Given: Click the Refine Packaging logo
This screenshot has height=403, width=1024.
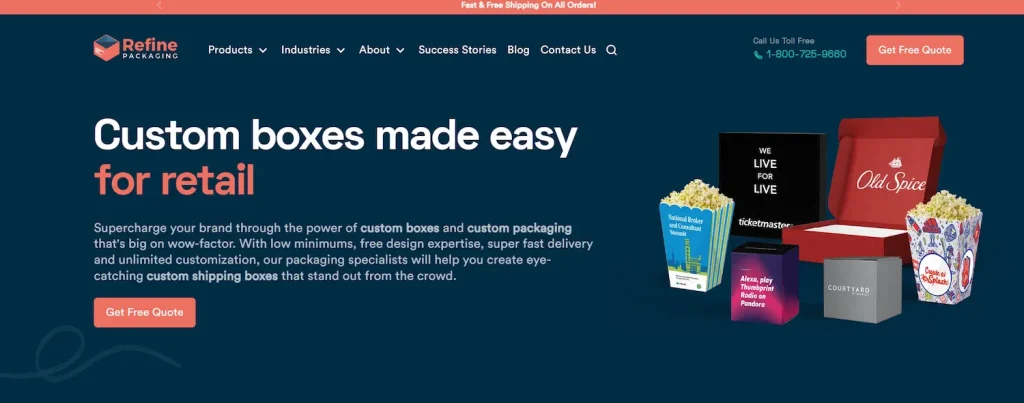Looking at the screenshot, I should [x=136, y=48].
